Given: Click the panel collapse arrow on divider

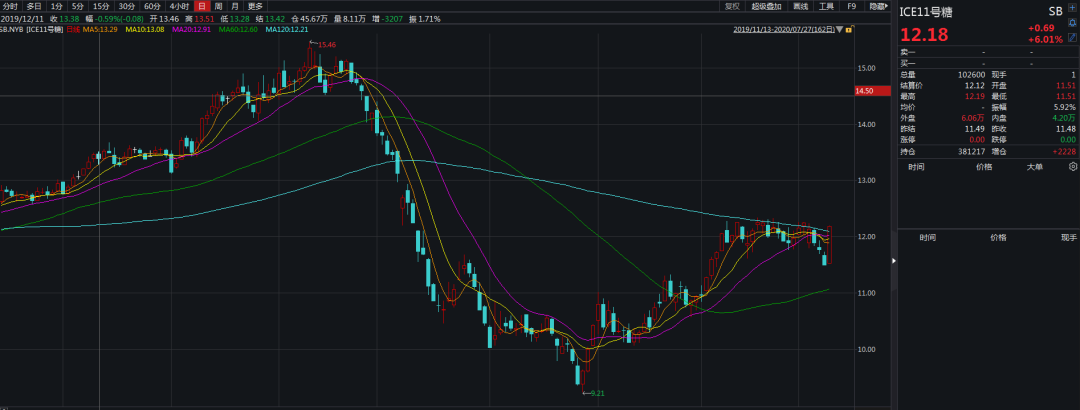Looking at the screenshot, I should point(894,260).
